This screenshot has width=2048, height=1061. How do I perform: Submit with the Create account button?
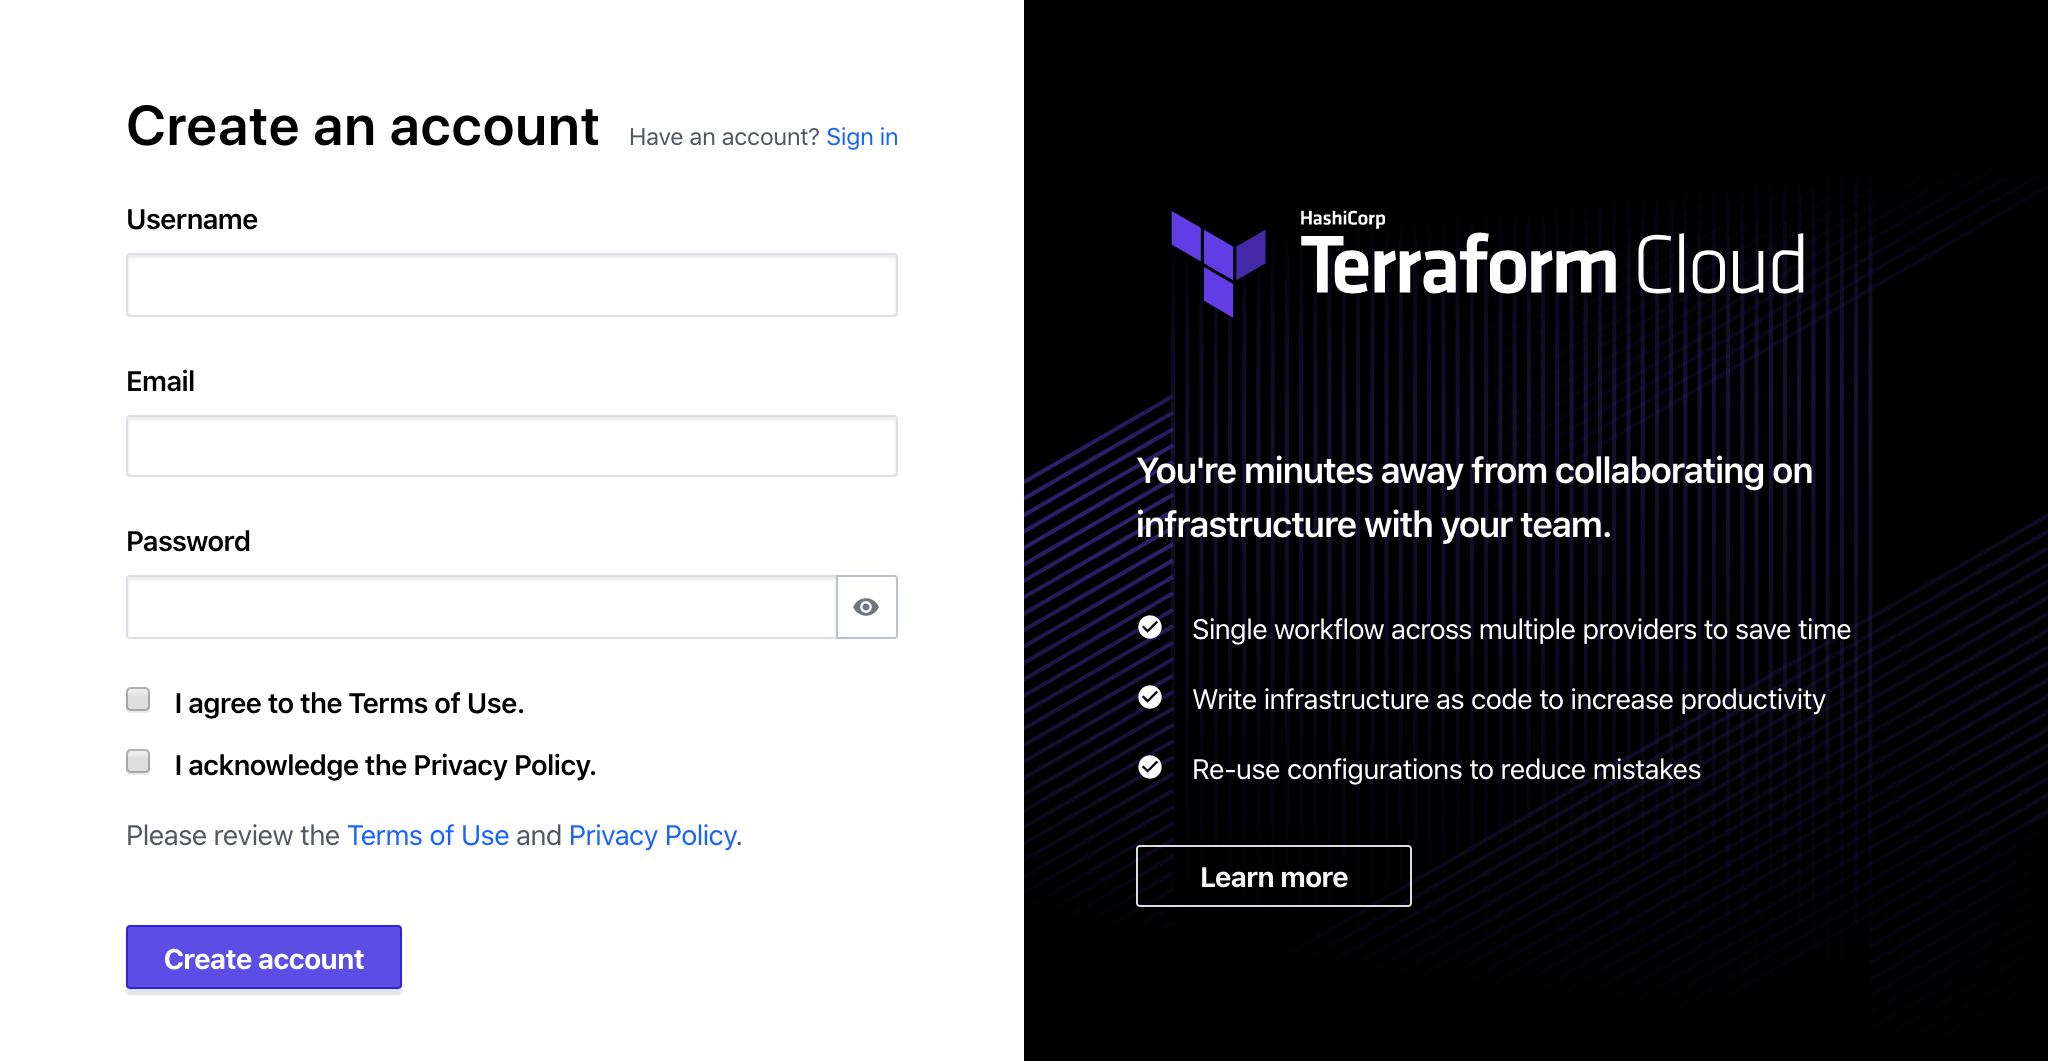tap(264, 957)
